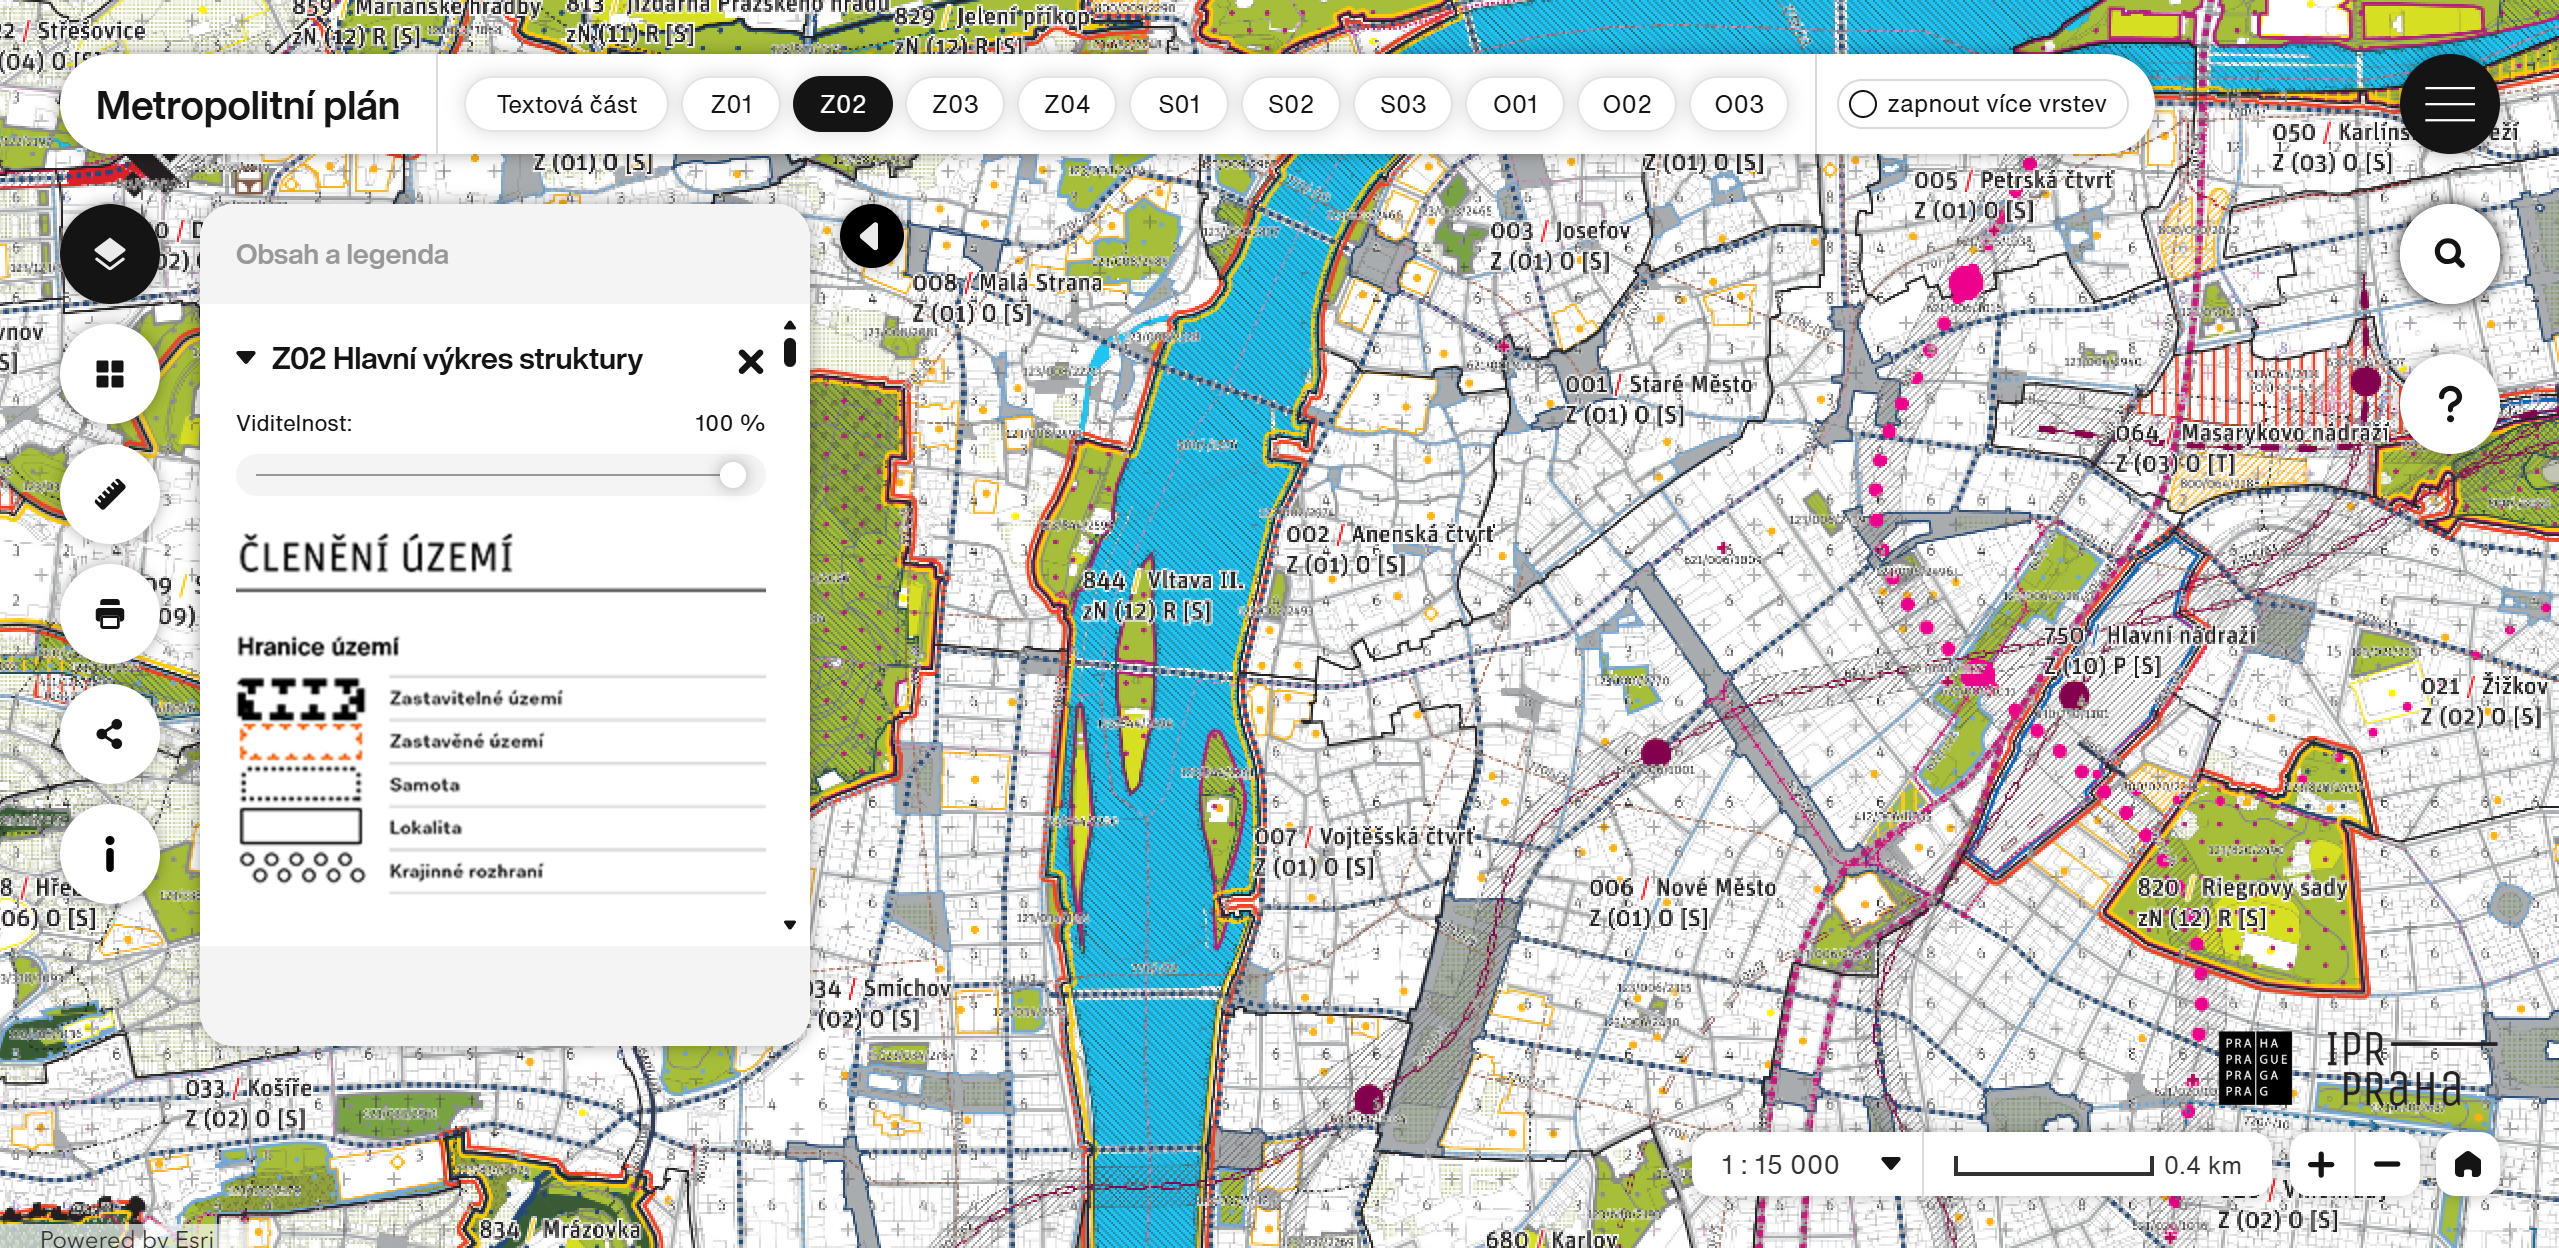Screen dimensions: 2559x1248
Task: Open the 1:15 000 scale dropdown
Action: coord(1889,1165)
